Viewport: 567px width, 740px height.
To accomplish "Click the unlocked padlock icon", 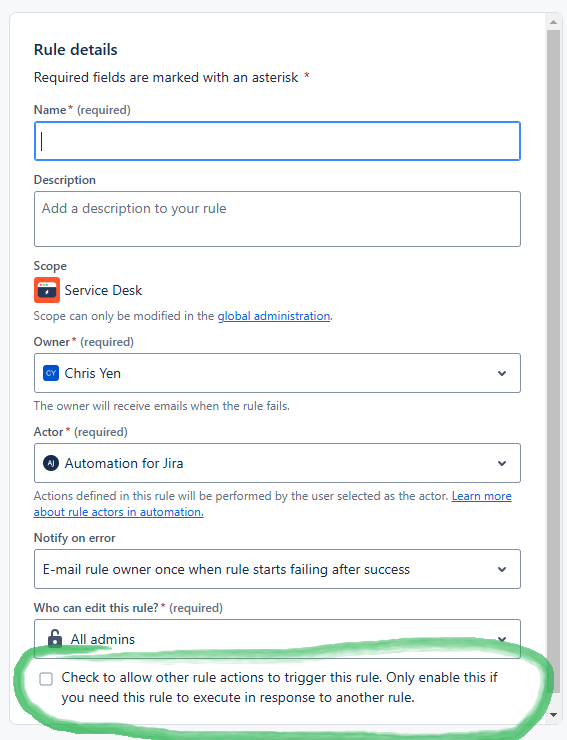I will [55, 638].
